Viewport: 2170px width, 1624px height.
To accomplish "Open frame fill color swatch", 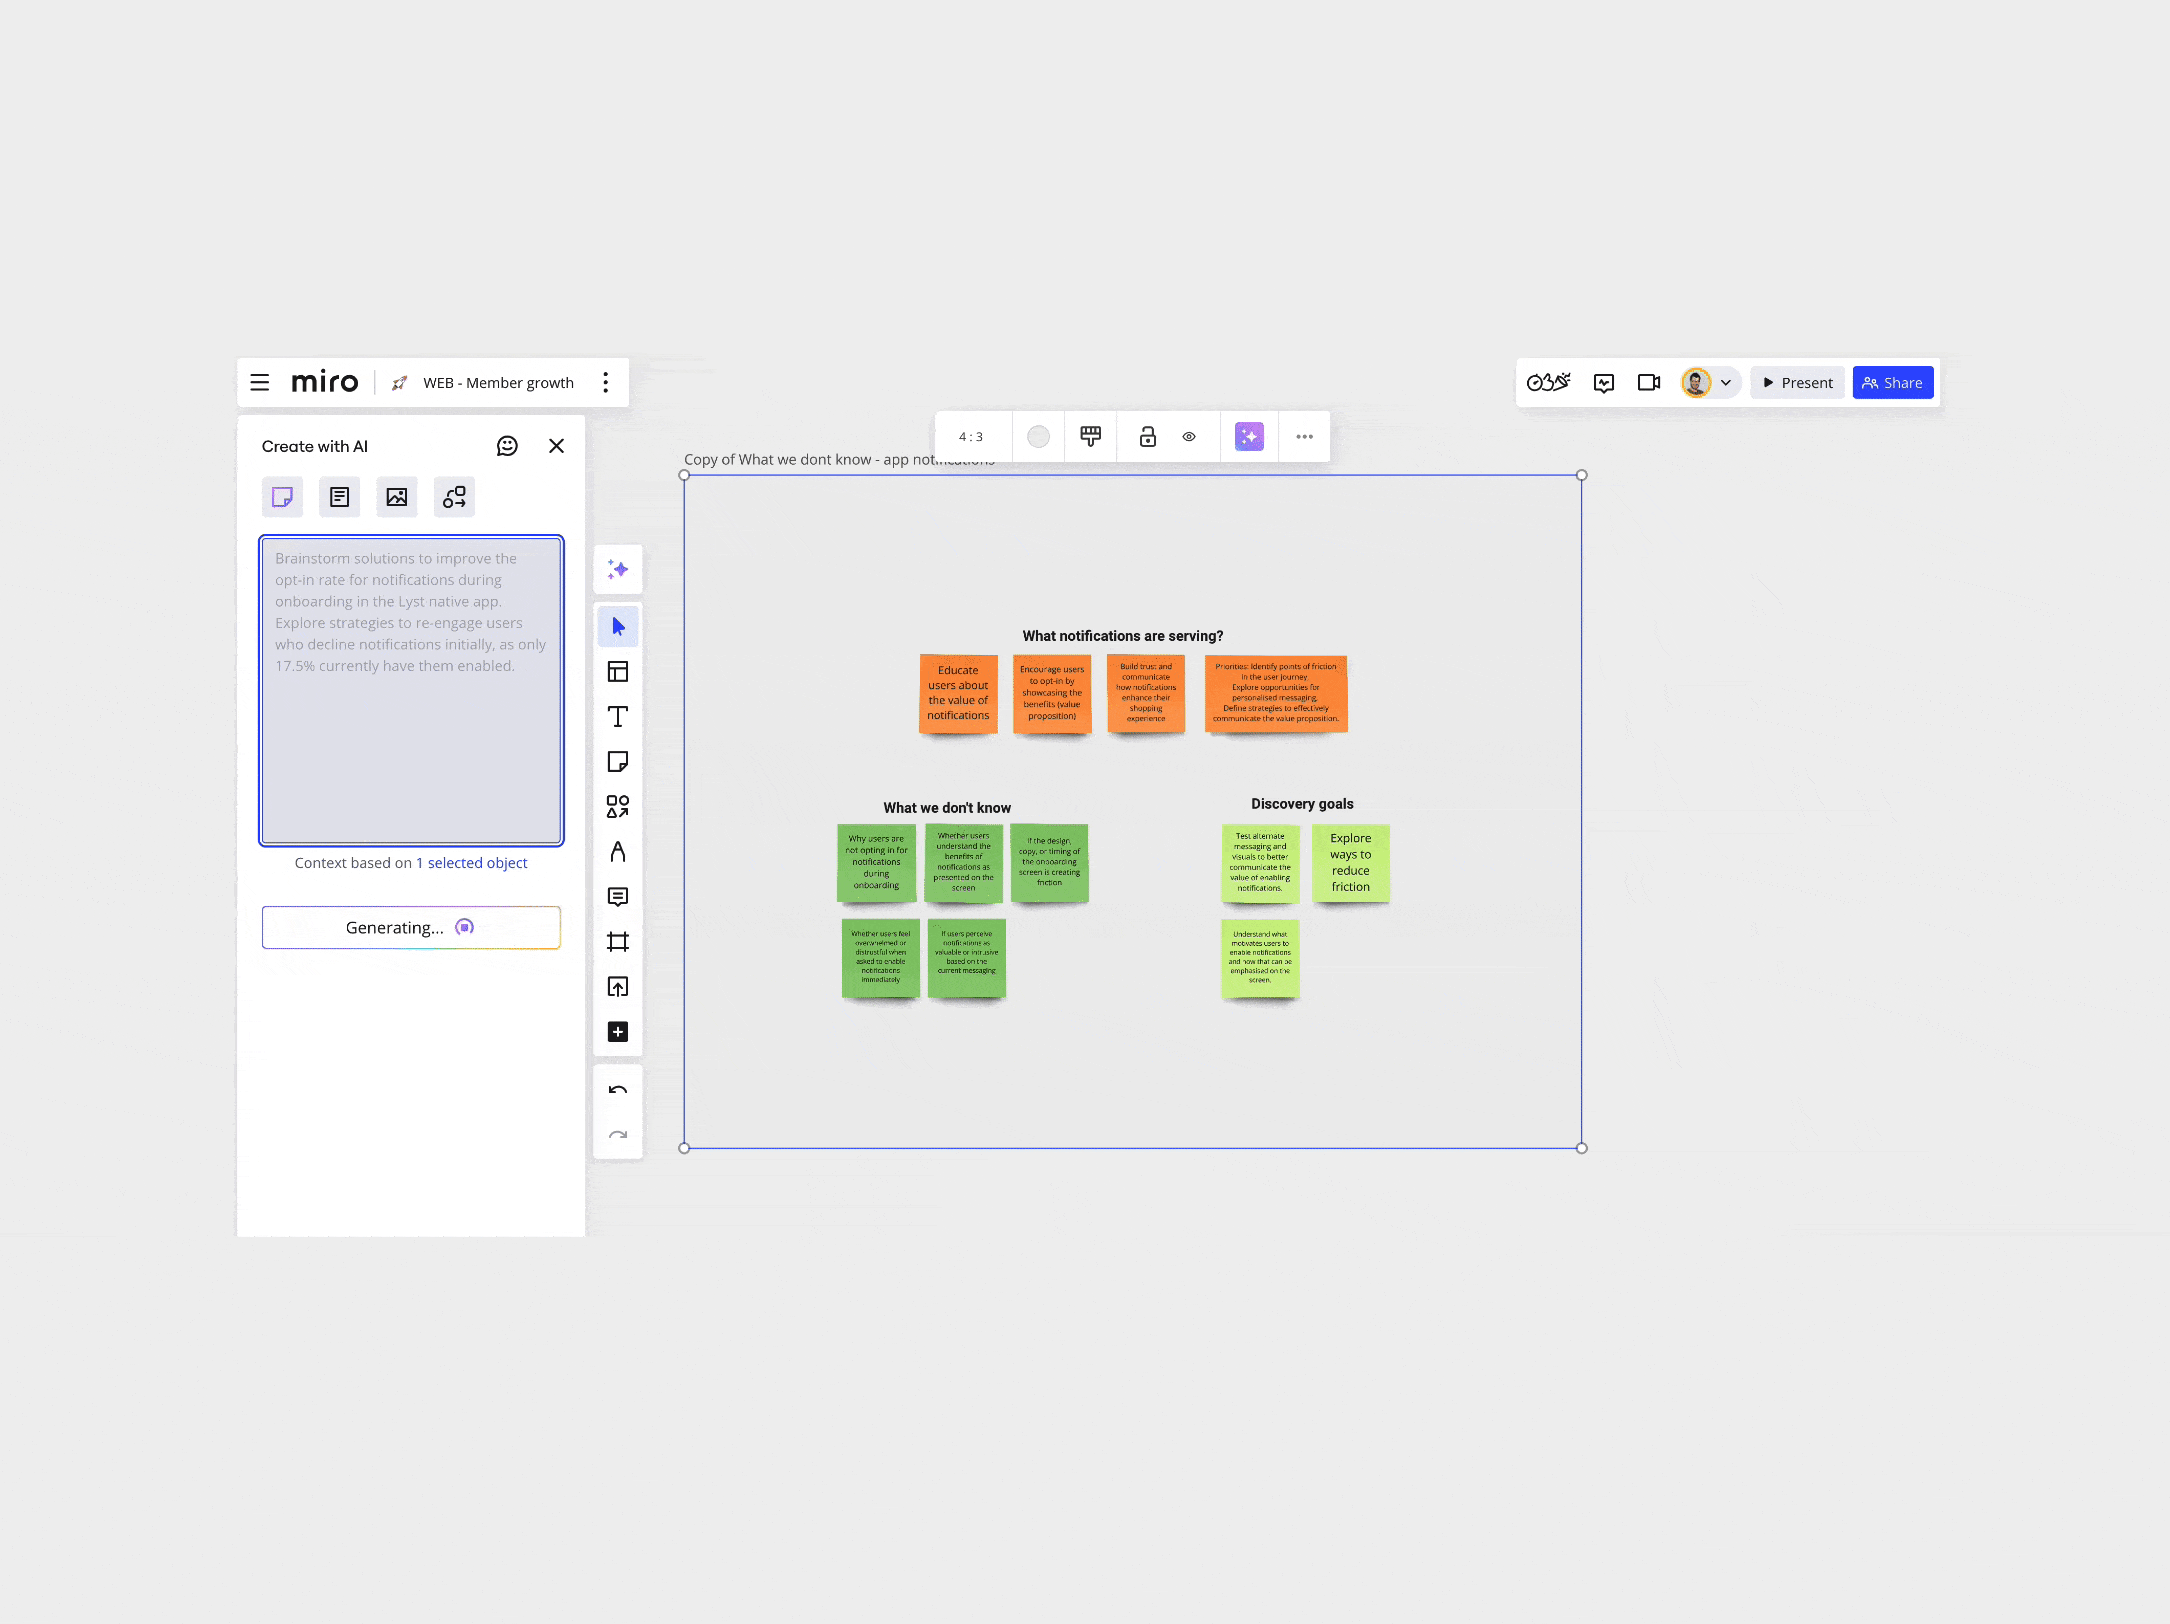I will click(x=1038, y=437).
